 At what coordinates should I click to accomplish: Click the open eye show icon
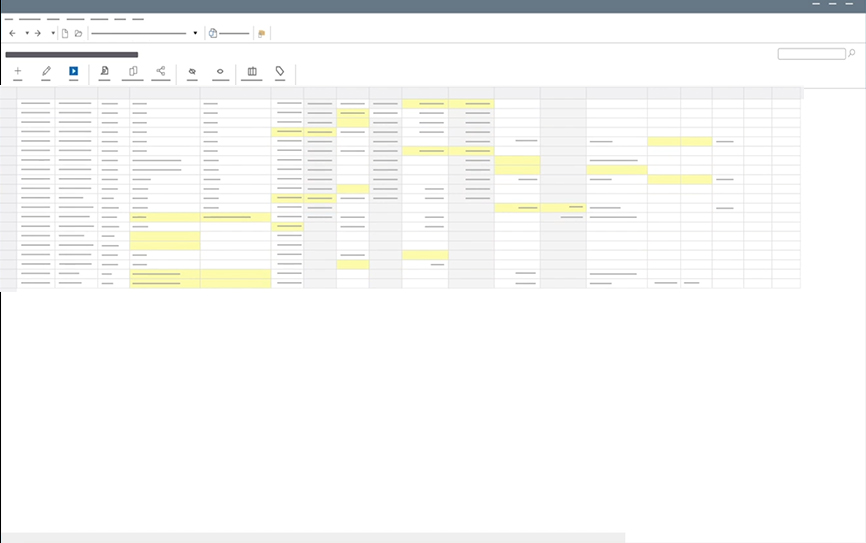(x=220, y=71)
